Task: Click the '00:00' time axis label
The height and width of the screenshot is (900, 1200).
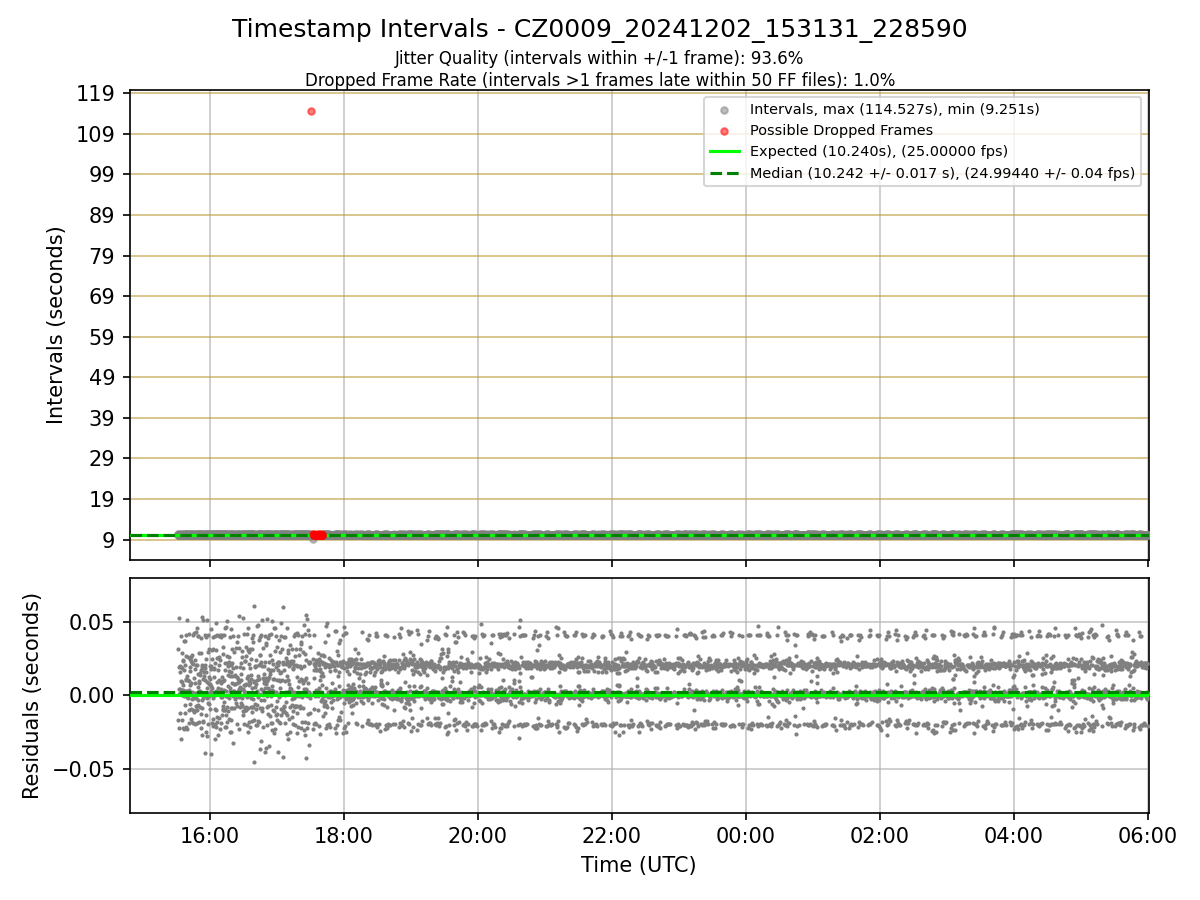Action: pos(746,835)
